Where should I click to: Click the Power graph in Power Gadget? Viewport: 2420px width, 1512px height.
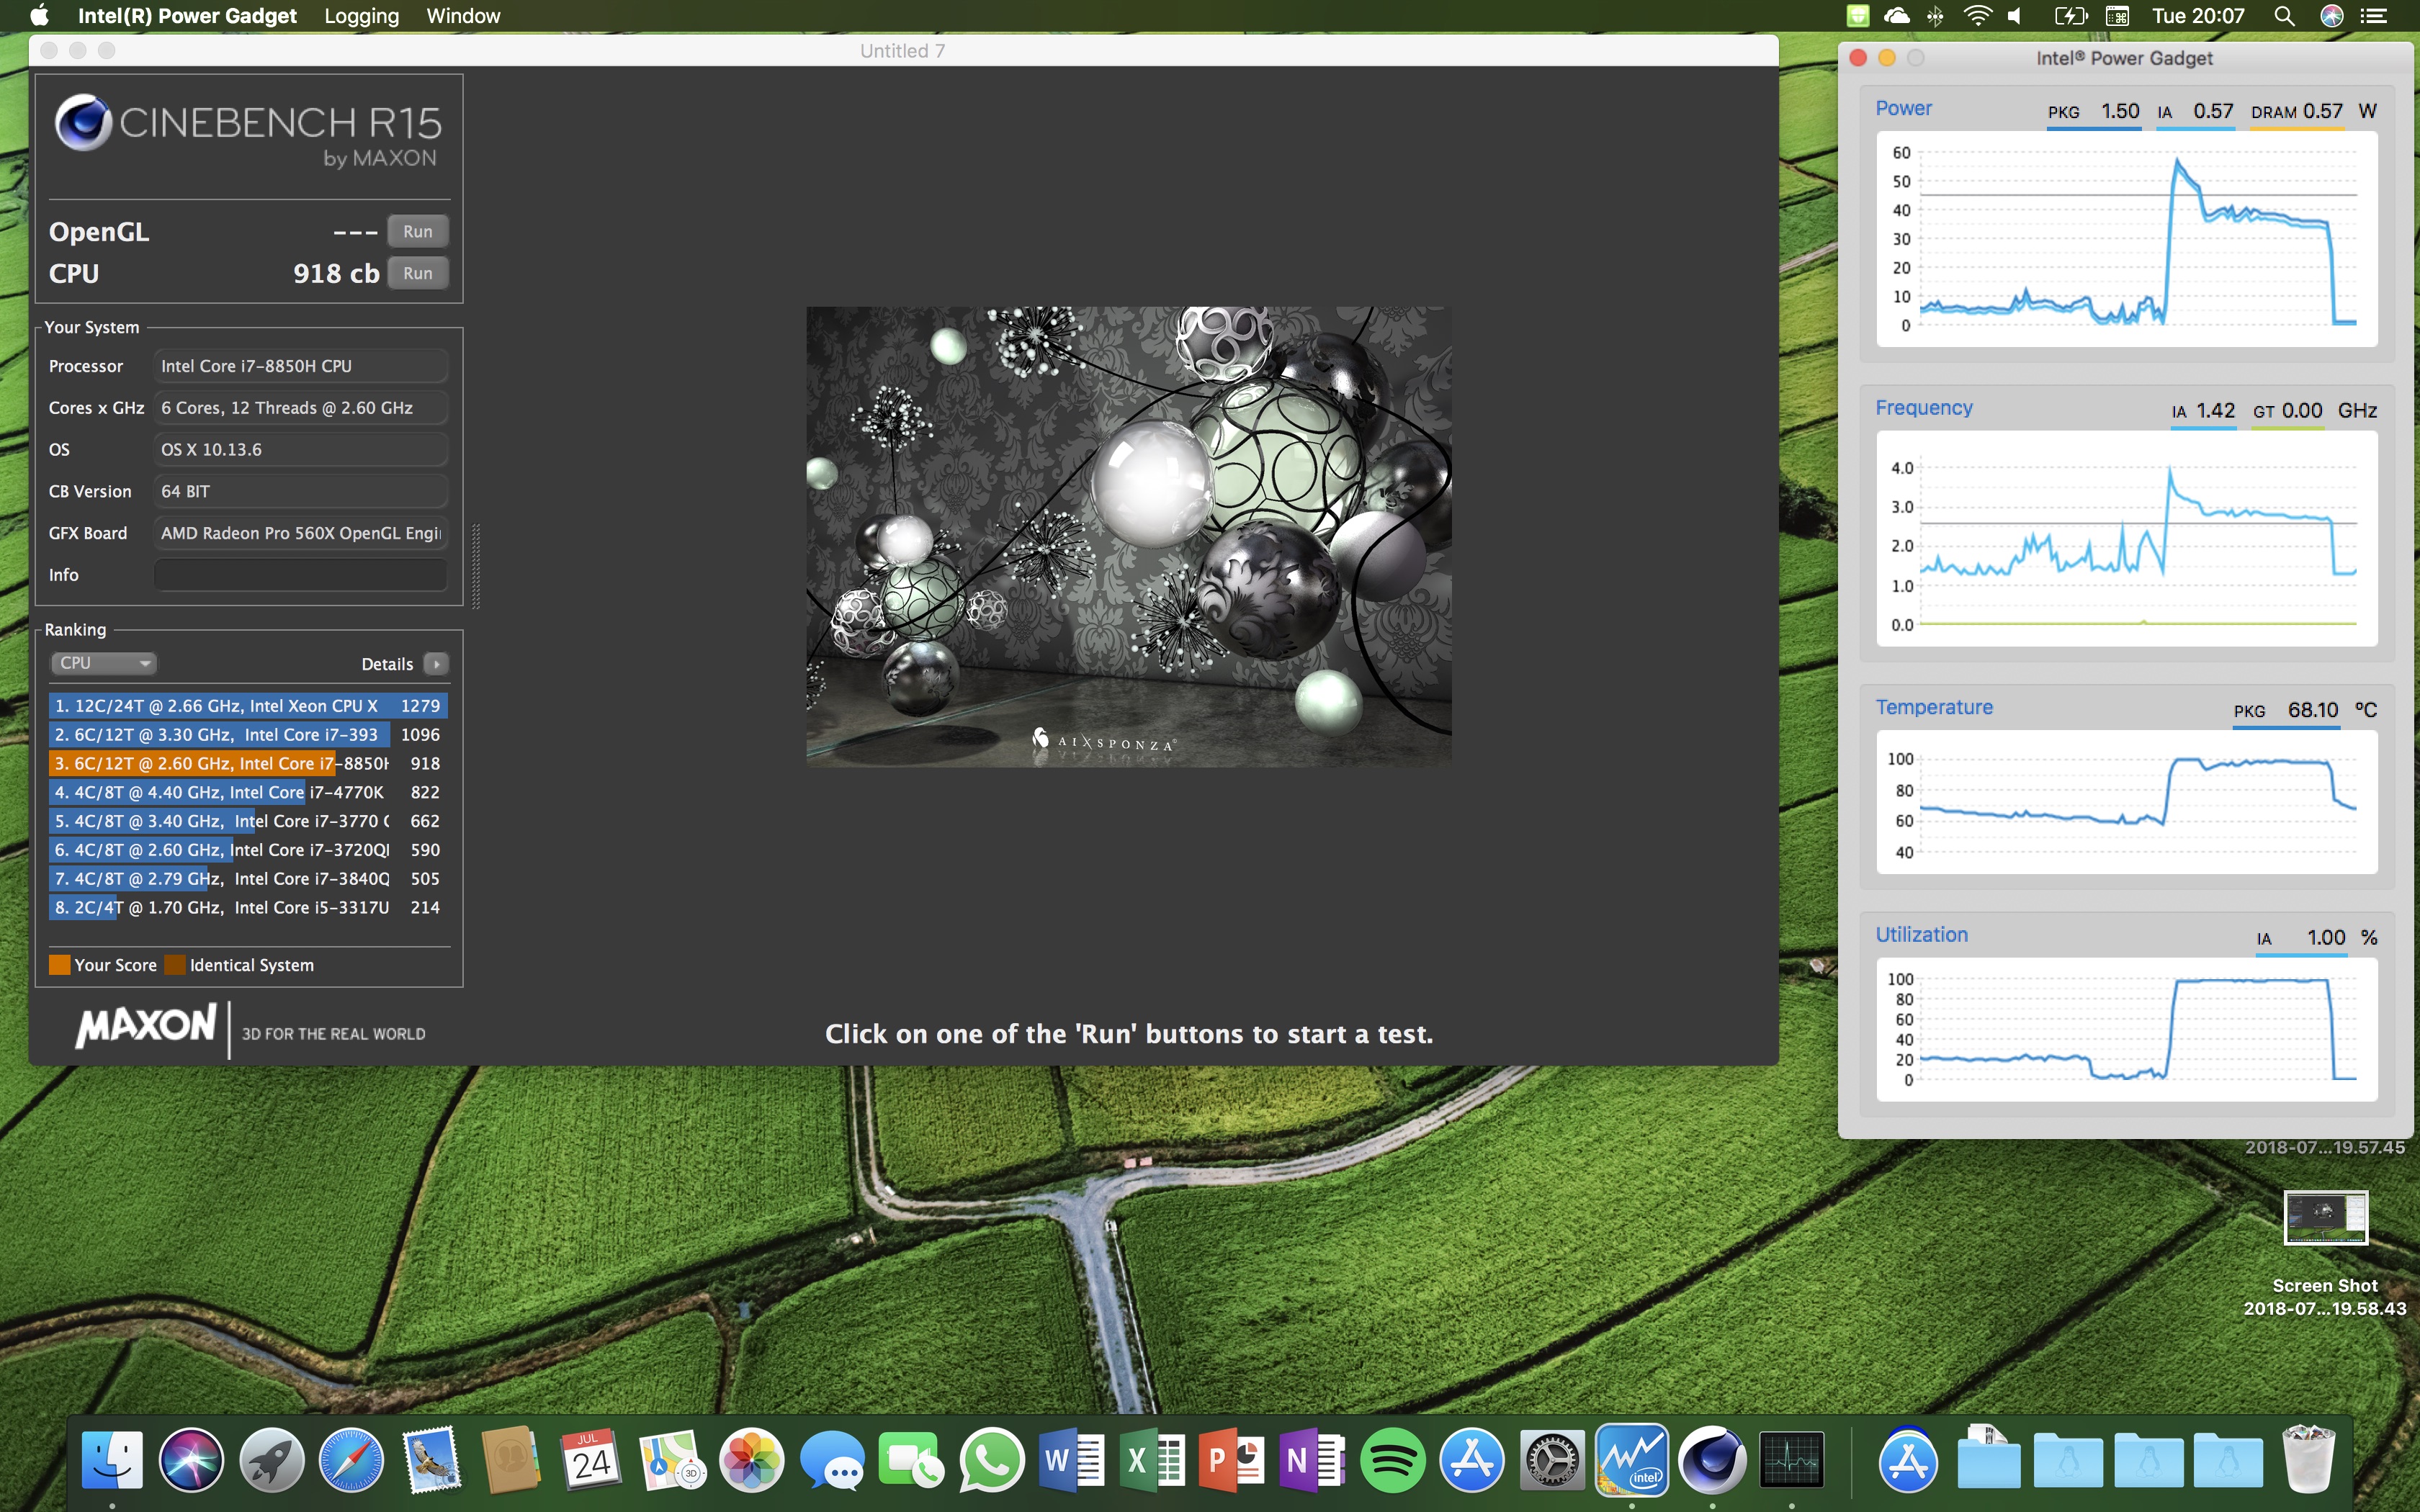(x=2127, y=239)
